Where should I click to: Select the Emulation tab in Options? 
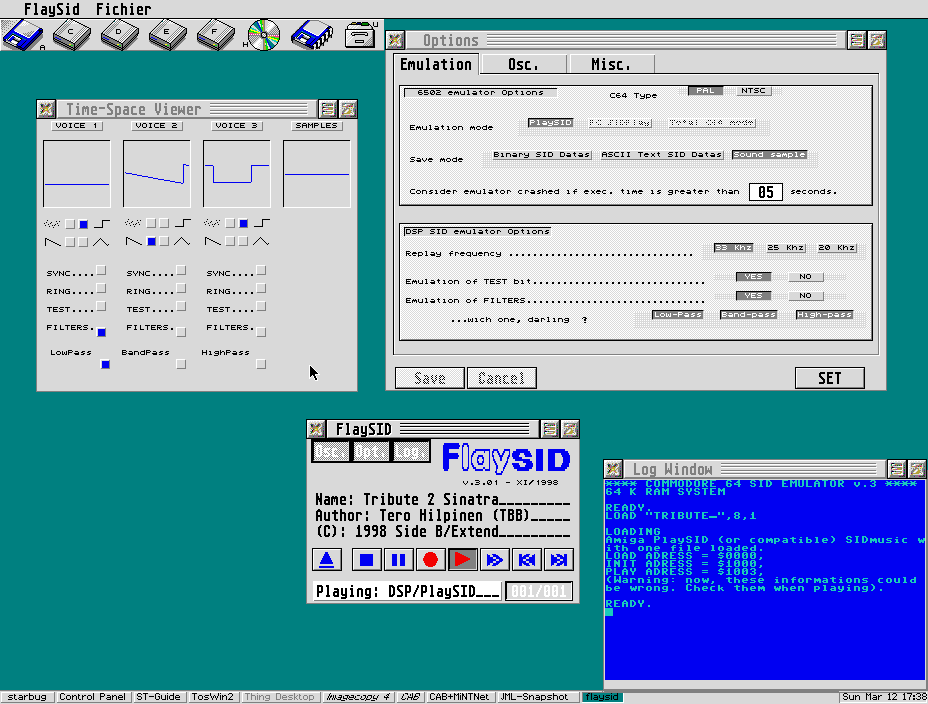pos(436,64)
